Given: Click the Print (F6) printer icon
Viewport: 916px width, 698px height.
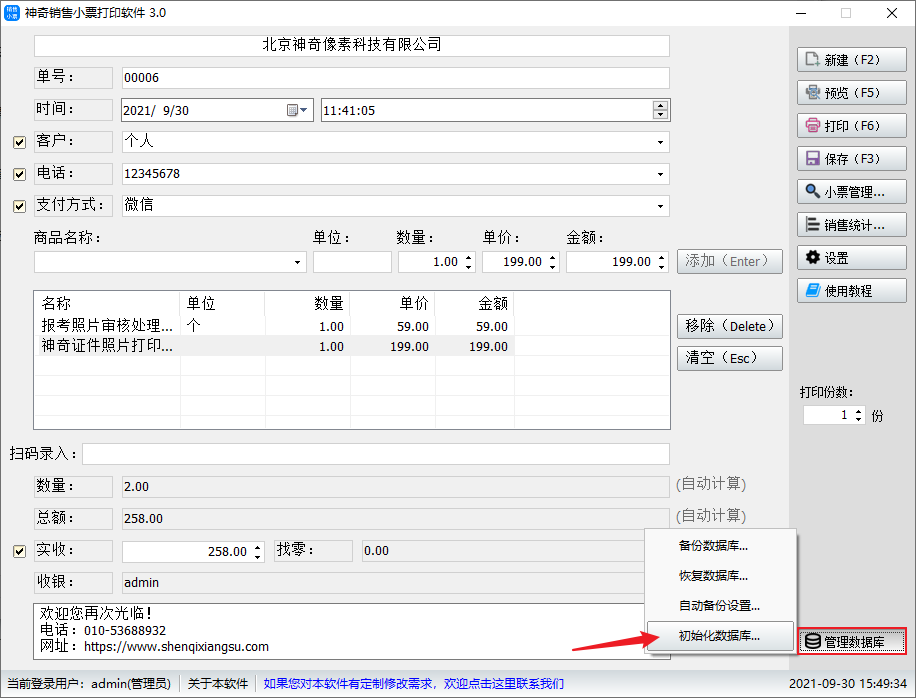Looking at the screenshot, I should point(812,126).
